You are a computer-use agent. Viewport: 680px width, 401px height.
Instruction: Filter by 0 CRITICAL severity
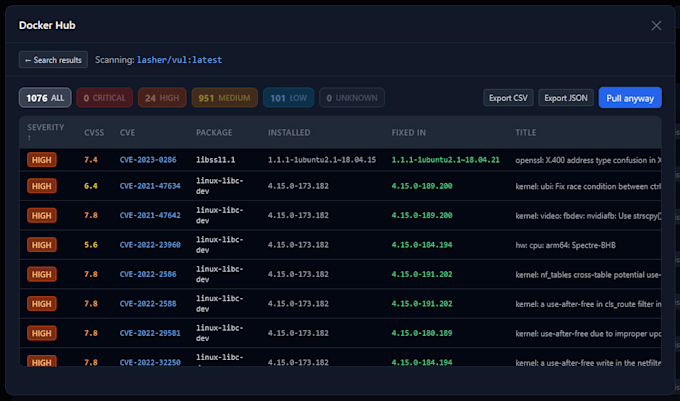[x=105, y=98]
